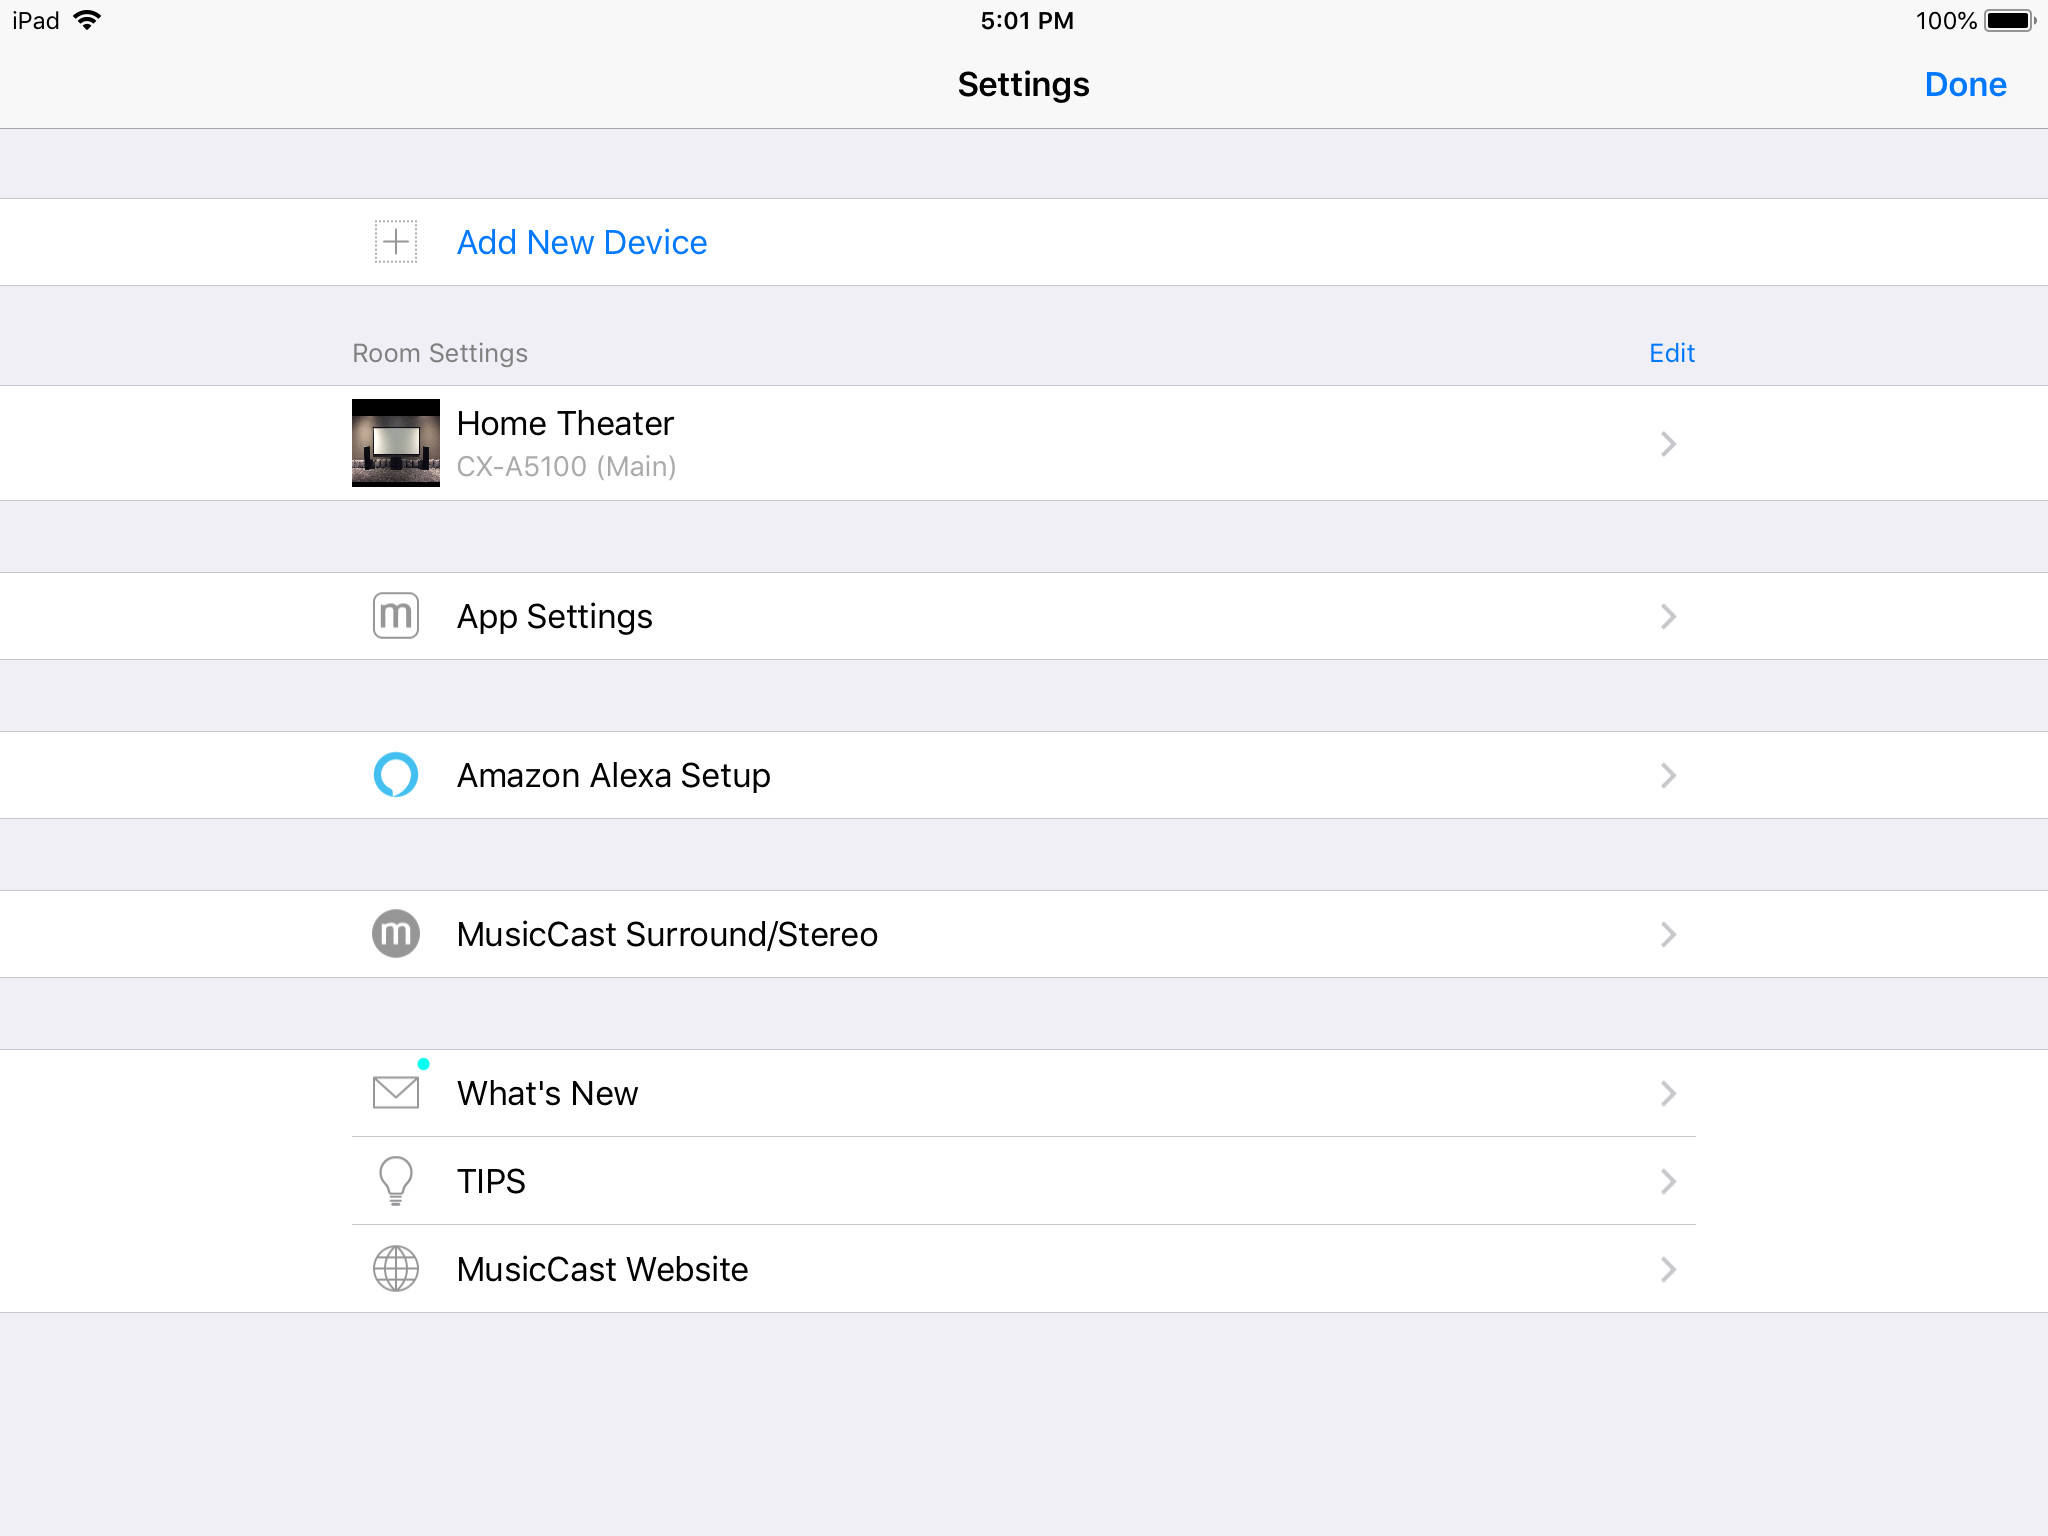
Task: Tap the MusicCast Website globe icon
Action: 396,1269
